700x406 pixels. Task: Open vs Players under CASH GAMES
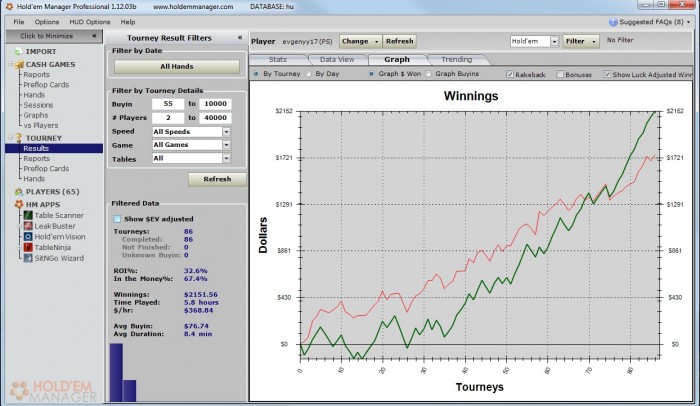click(x=41, y=126)
